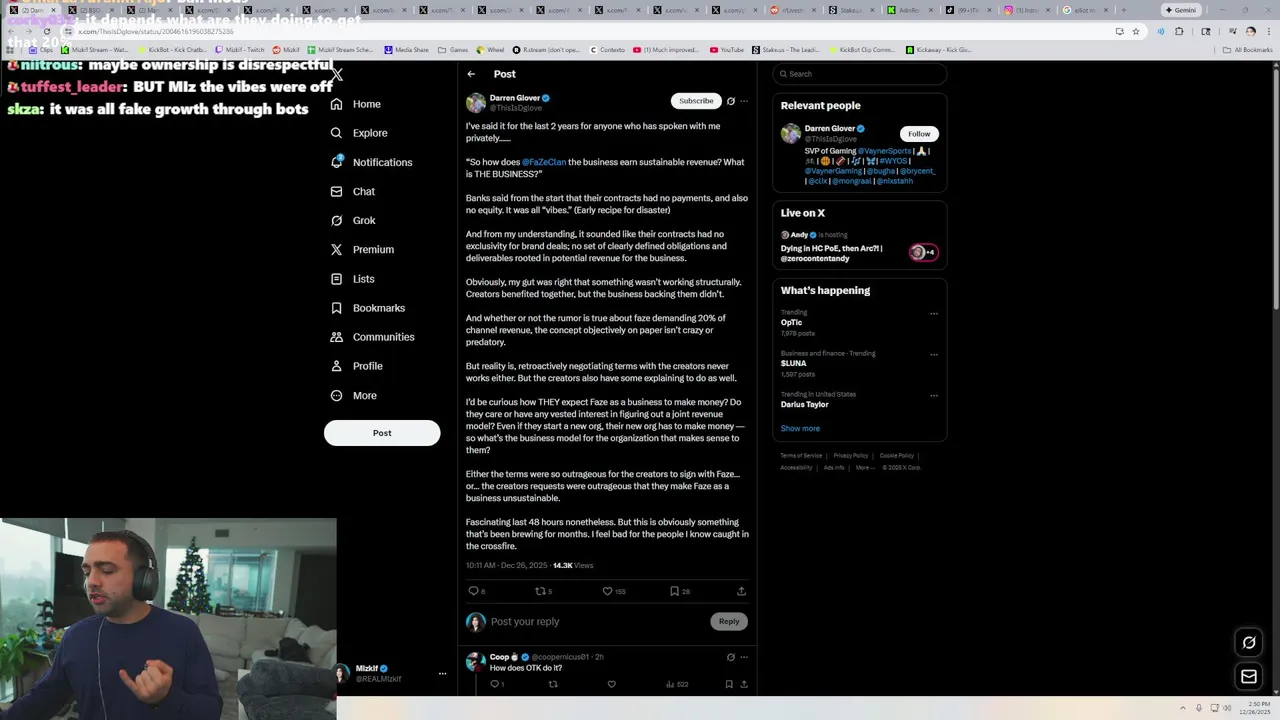1280x720 pixels.
Task: Open Coop's profile avatar in replies
Action: tap(476, 662)
